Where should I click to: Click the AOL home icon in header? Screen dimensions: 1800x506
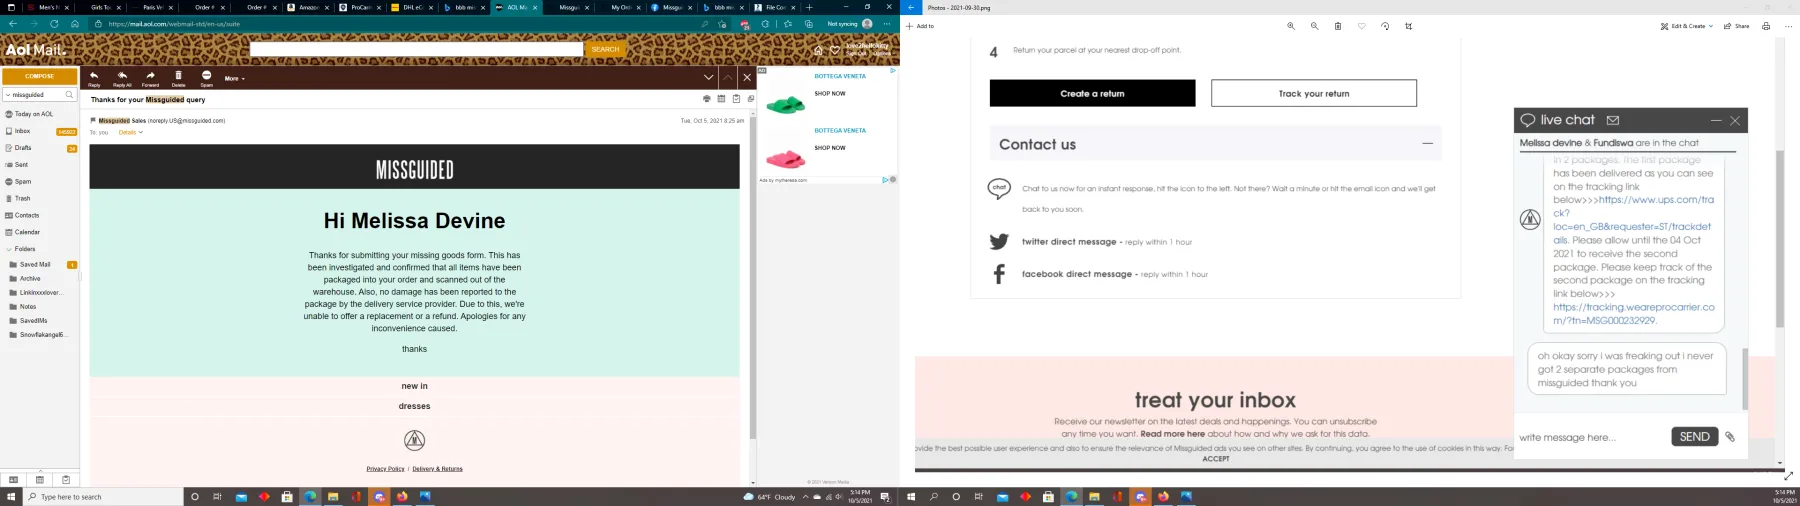pos(818,50)
